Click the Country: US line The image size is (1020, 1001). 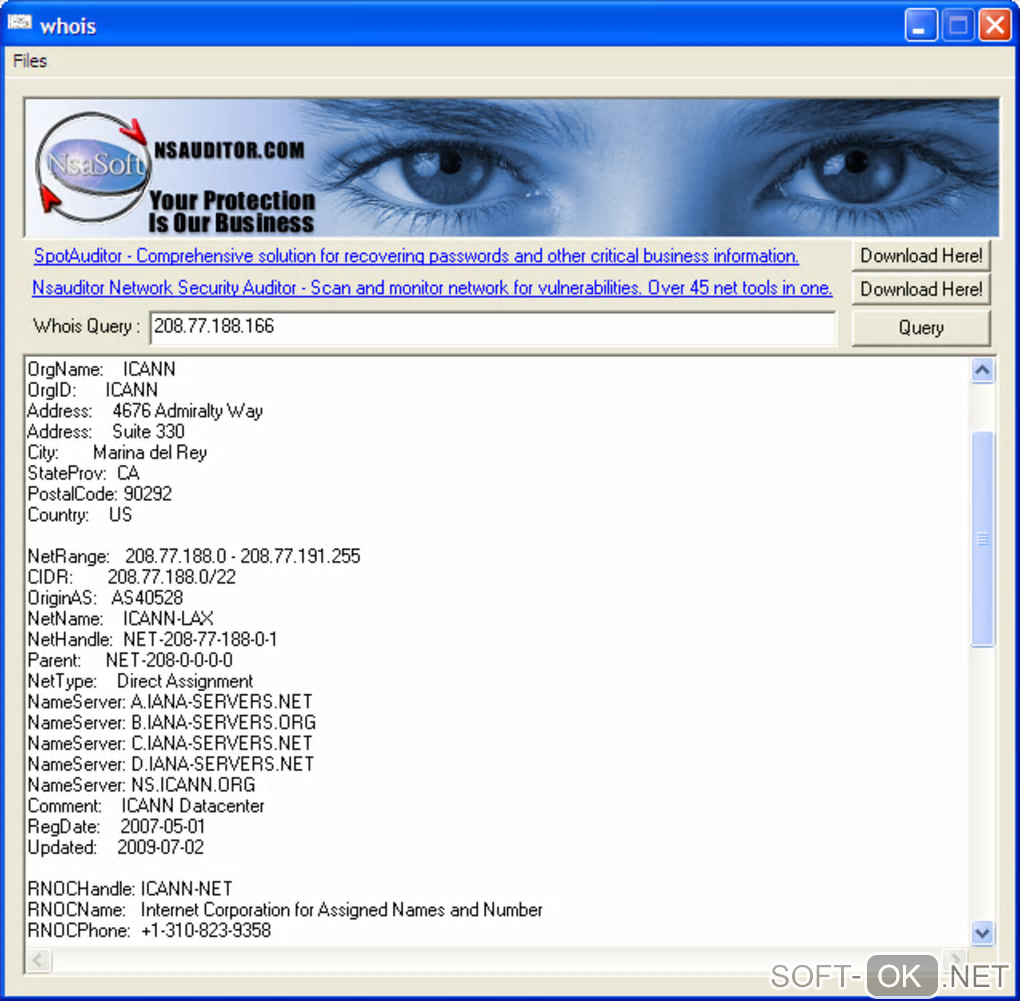(79, 515)
